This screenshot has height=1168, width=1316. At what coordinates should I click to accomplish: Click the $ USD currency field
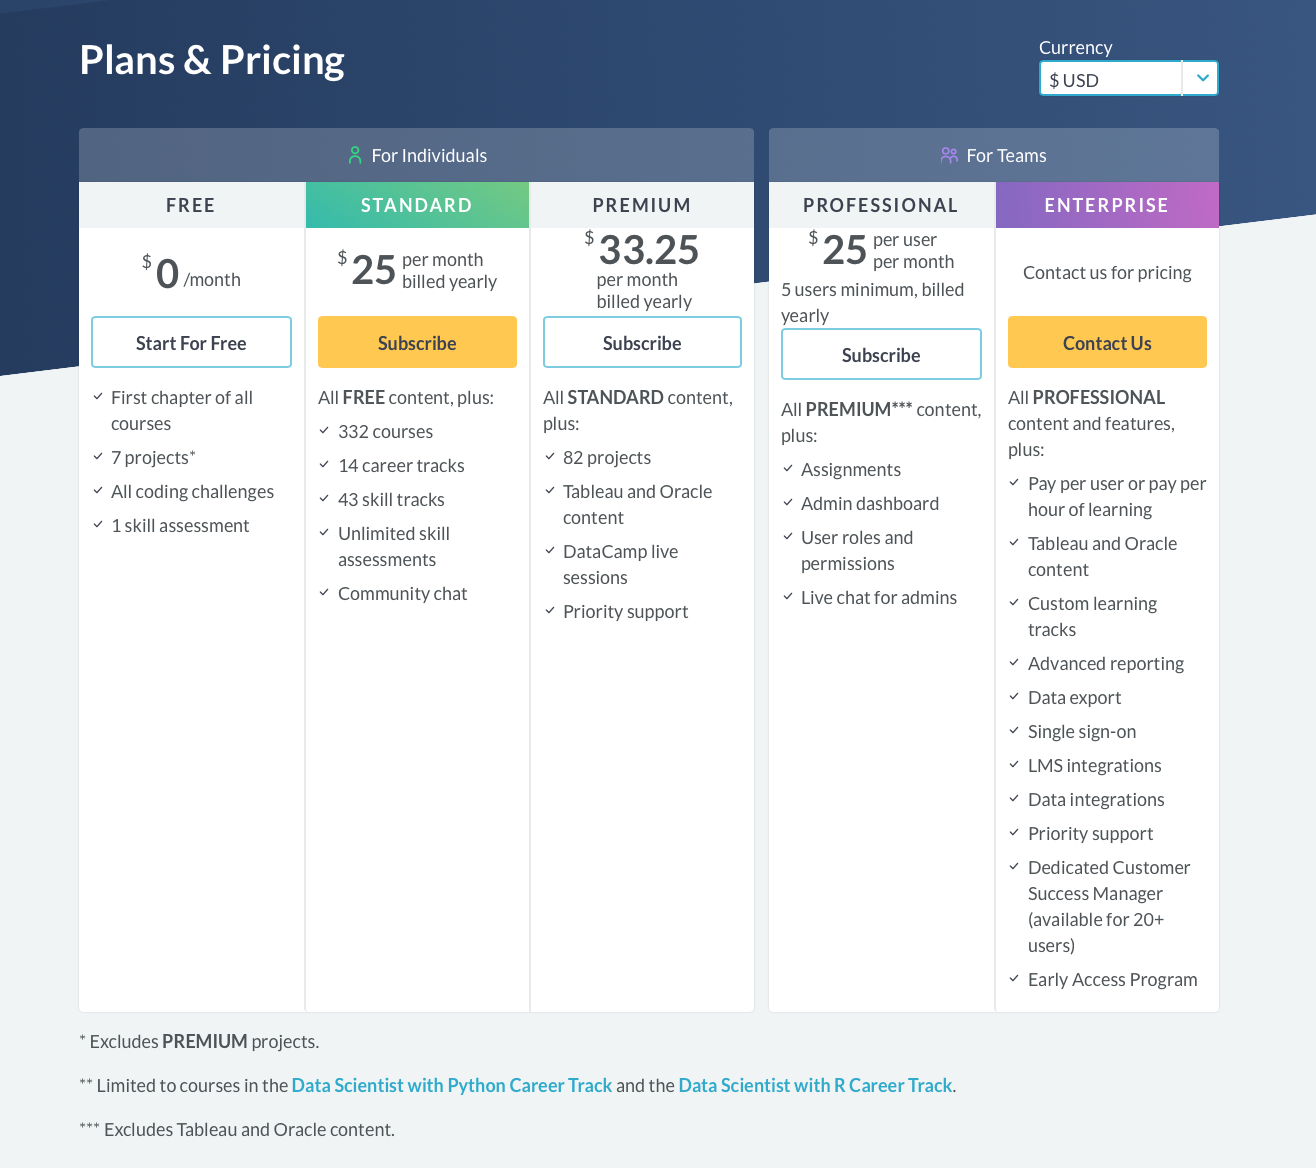[x=1110, y=79]
